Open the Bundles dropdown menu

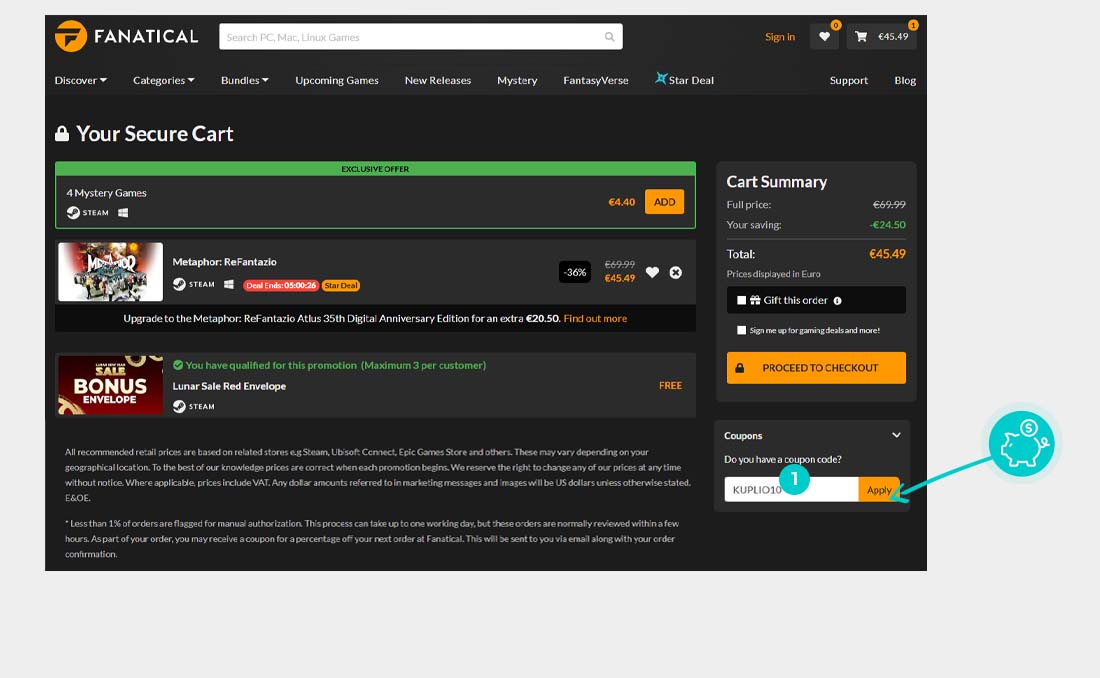click(x=244, y=80)
